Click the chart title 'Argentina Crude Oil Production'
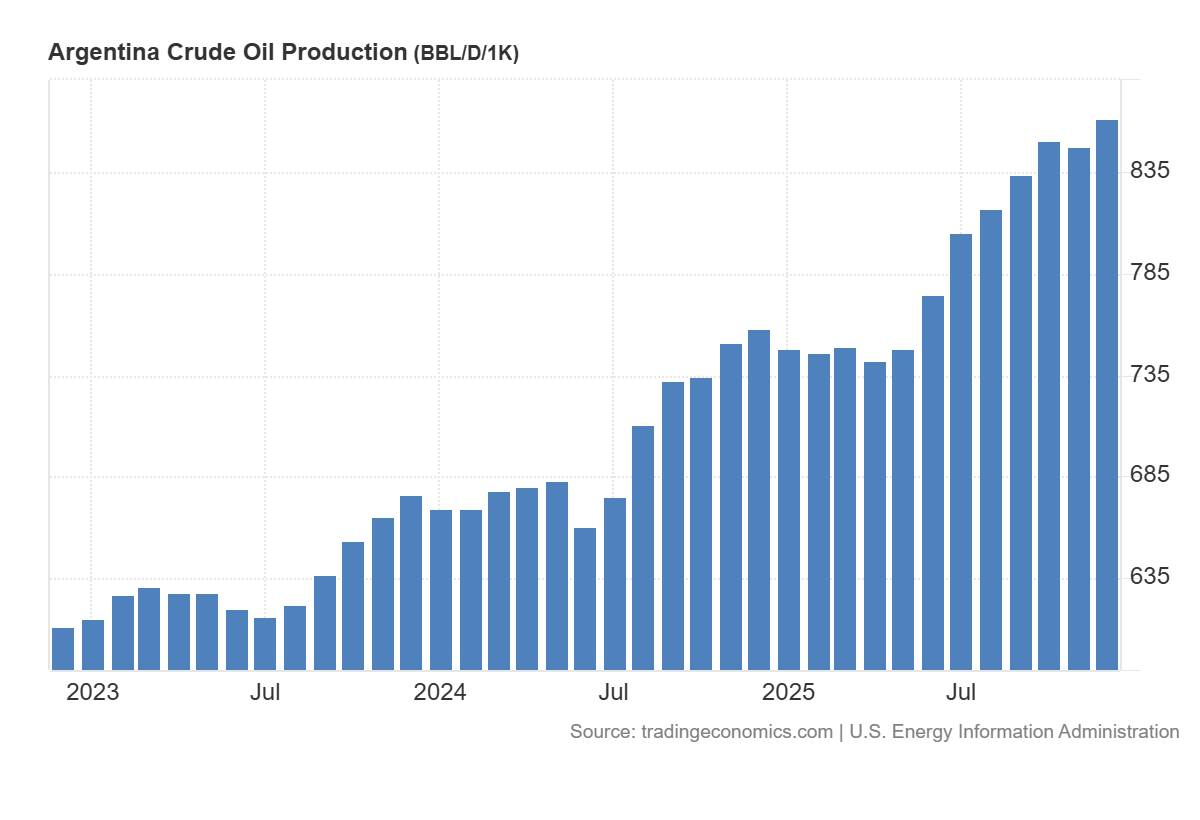1200x820 pixels. [x=227, y=53]
